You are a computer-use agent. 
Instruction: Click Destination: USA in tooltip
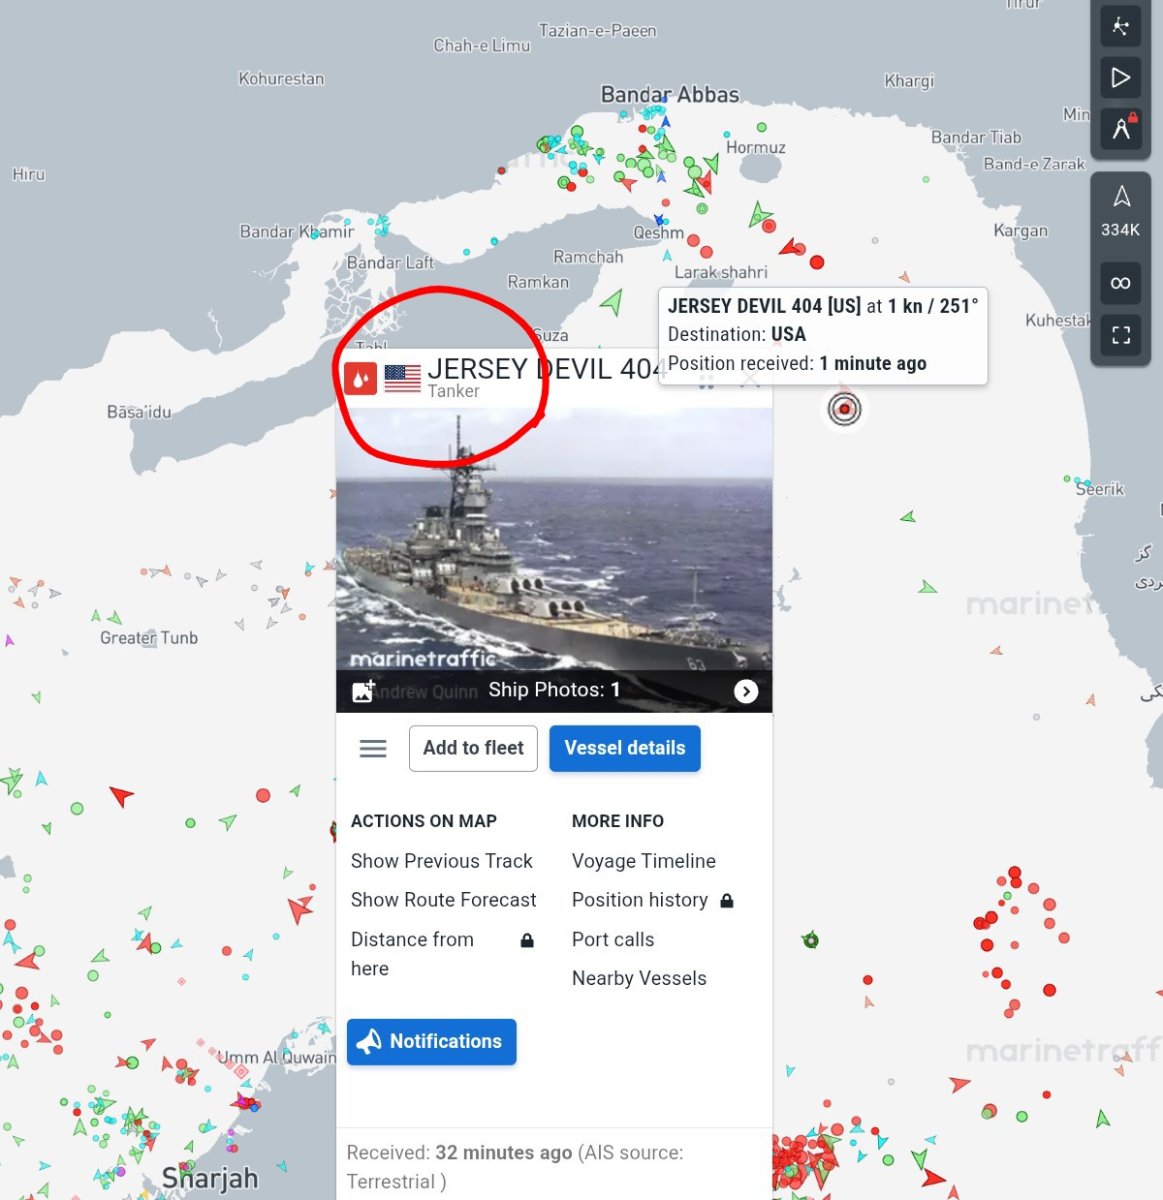tap(737, 334)
